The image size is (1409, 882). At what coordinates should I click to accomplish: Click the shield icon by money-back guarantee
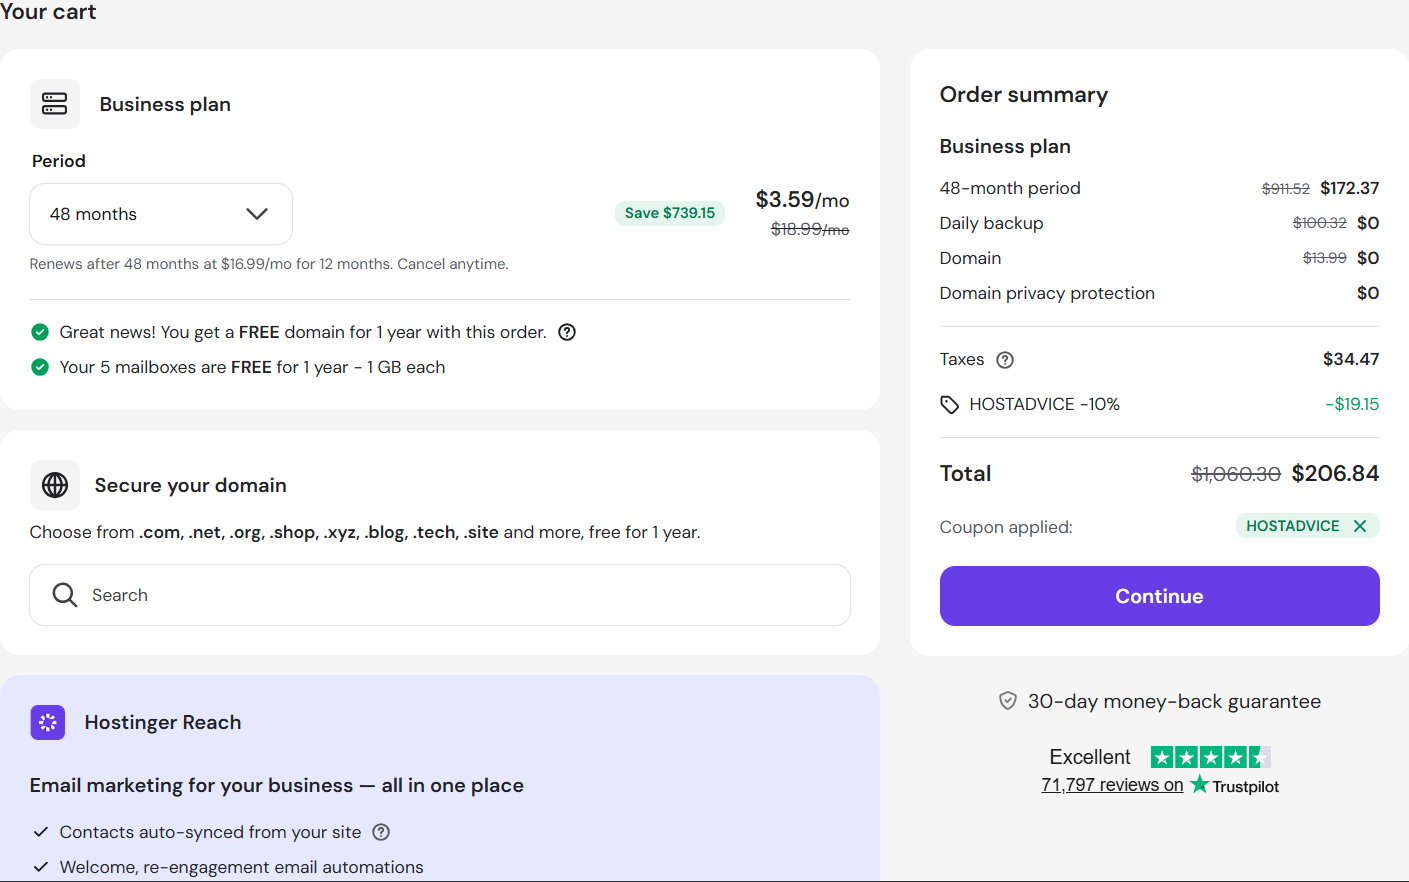coord(1008,701)
